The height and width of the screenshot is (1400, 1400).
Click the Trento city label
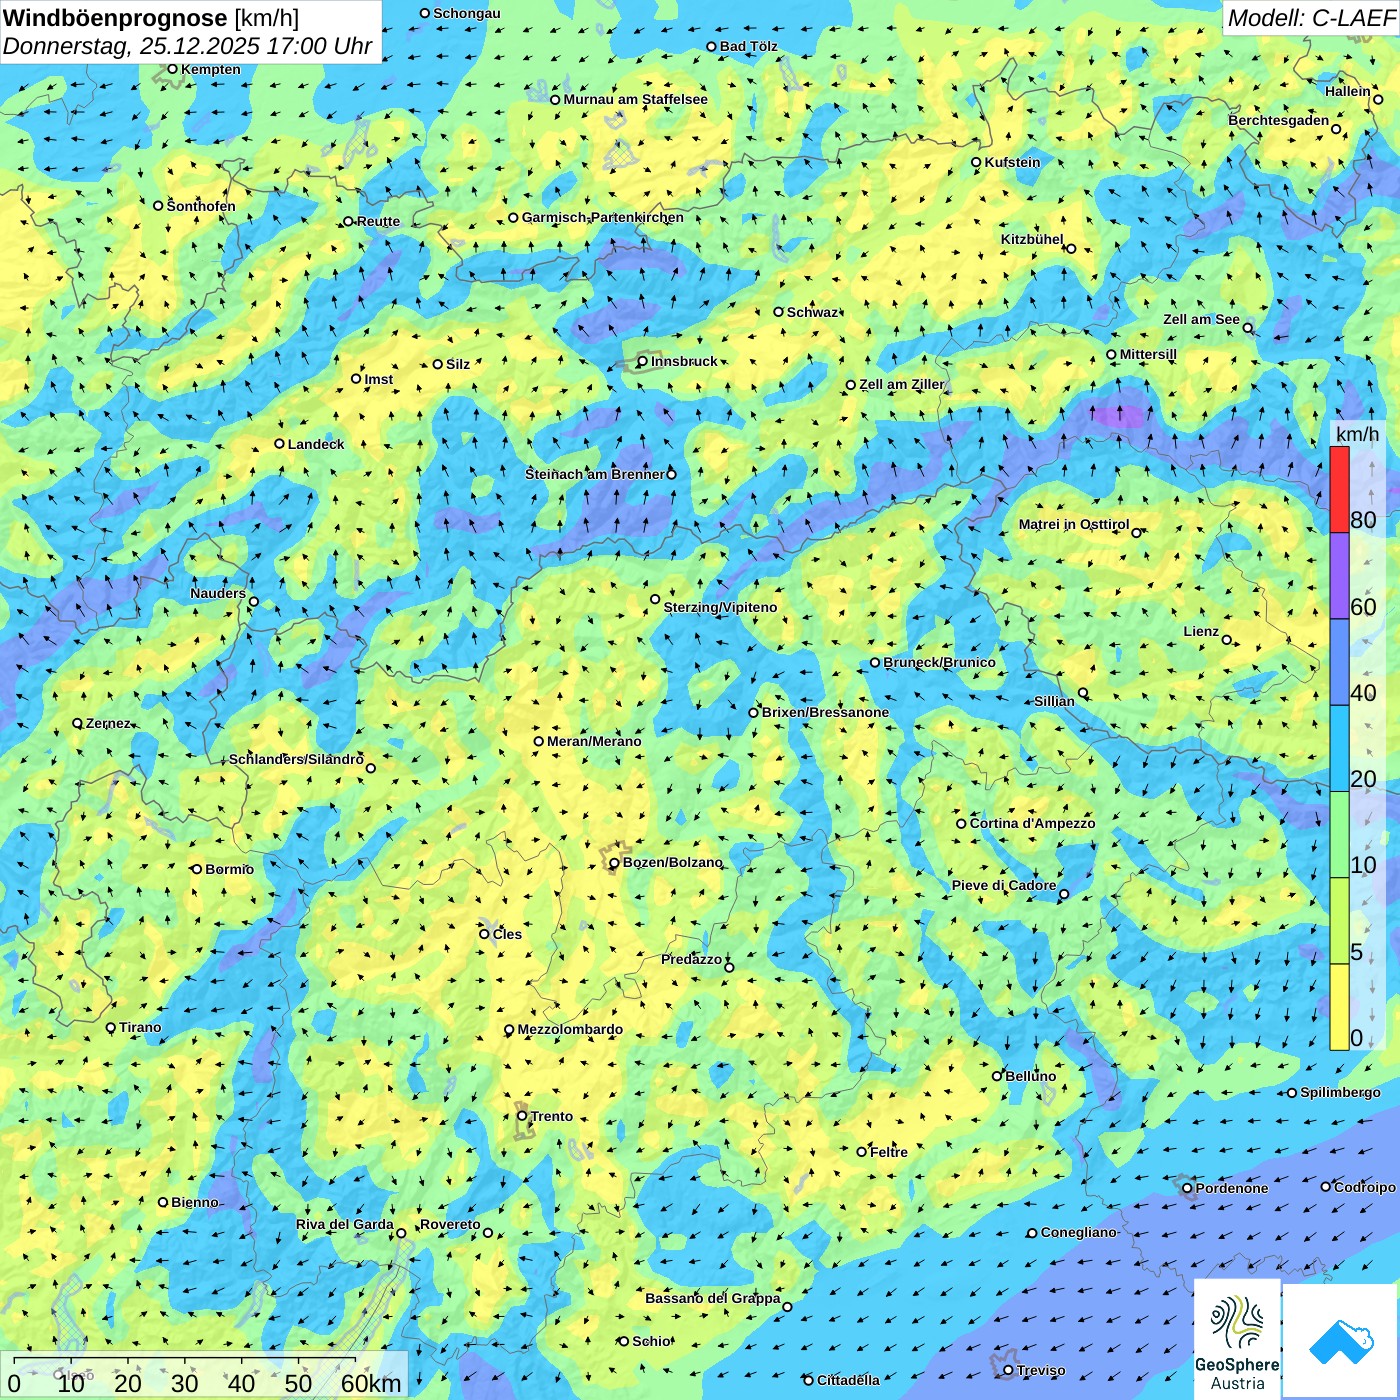coord(552,1116)
